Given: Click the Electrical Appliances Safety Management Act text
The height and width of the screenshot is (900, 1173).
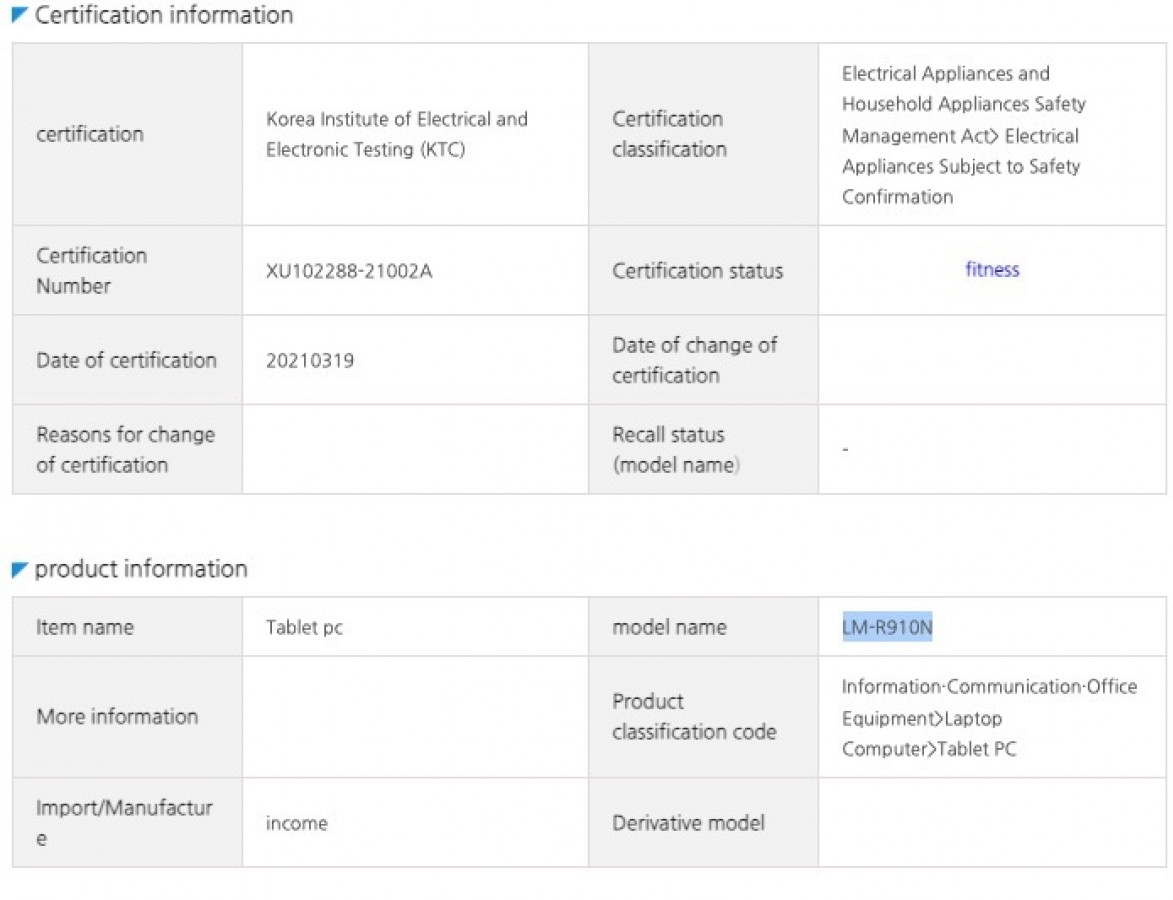Looking at the screenshot, I should (962, 134).
